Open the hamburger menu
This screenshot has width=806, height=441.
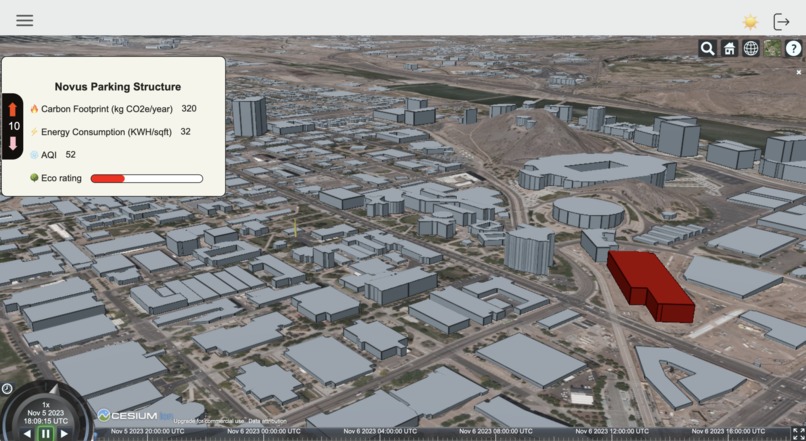click(x=25, y=20)
